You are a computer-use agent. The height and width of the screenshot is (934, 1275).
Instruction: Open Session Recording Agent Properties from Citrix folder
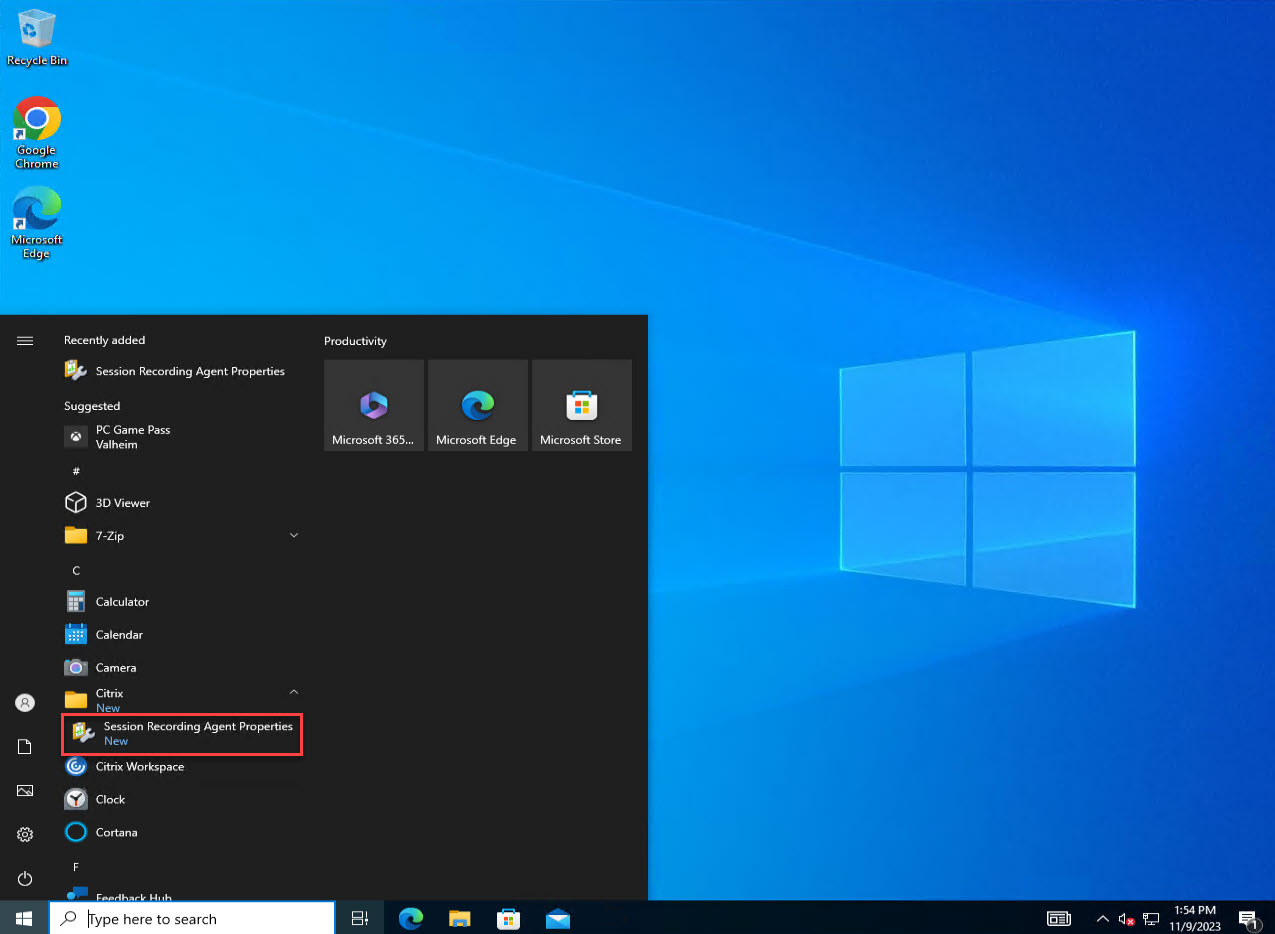click(181, 733)
